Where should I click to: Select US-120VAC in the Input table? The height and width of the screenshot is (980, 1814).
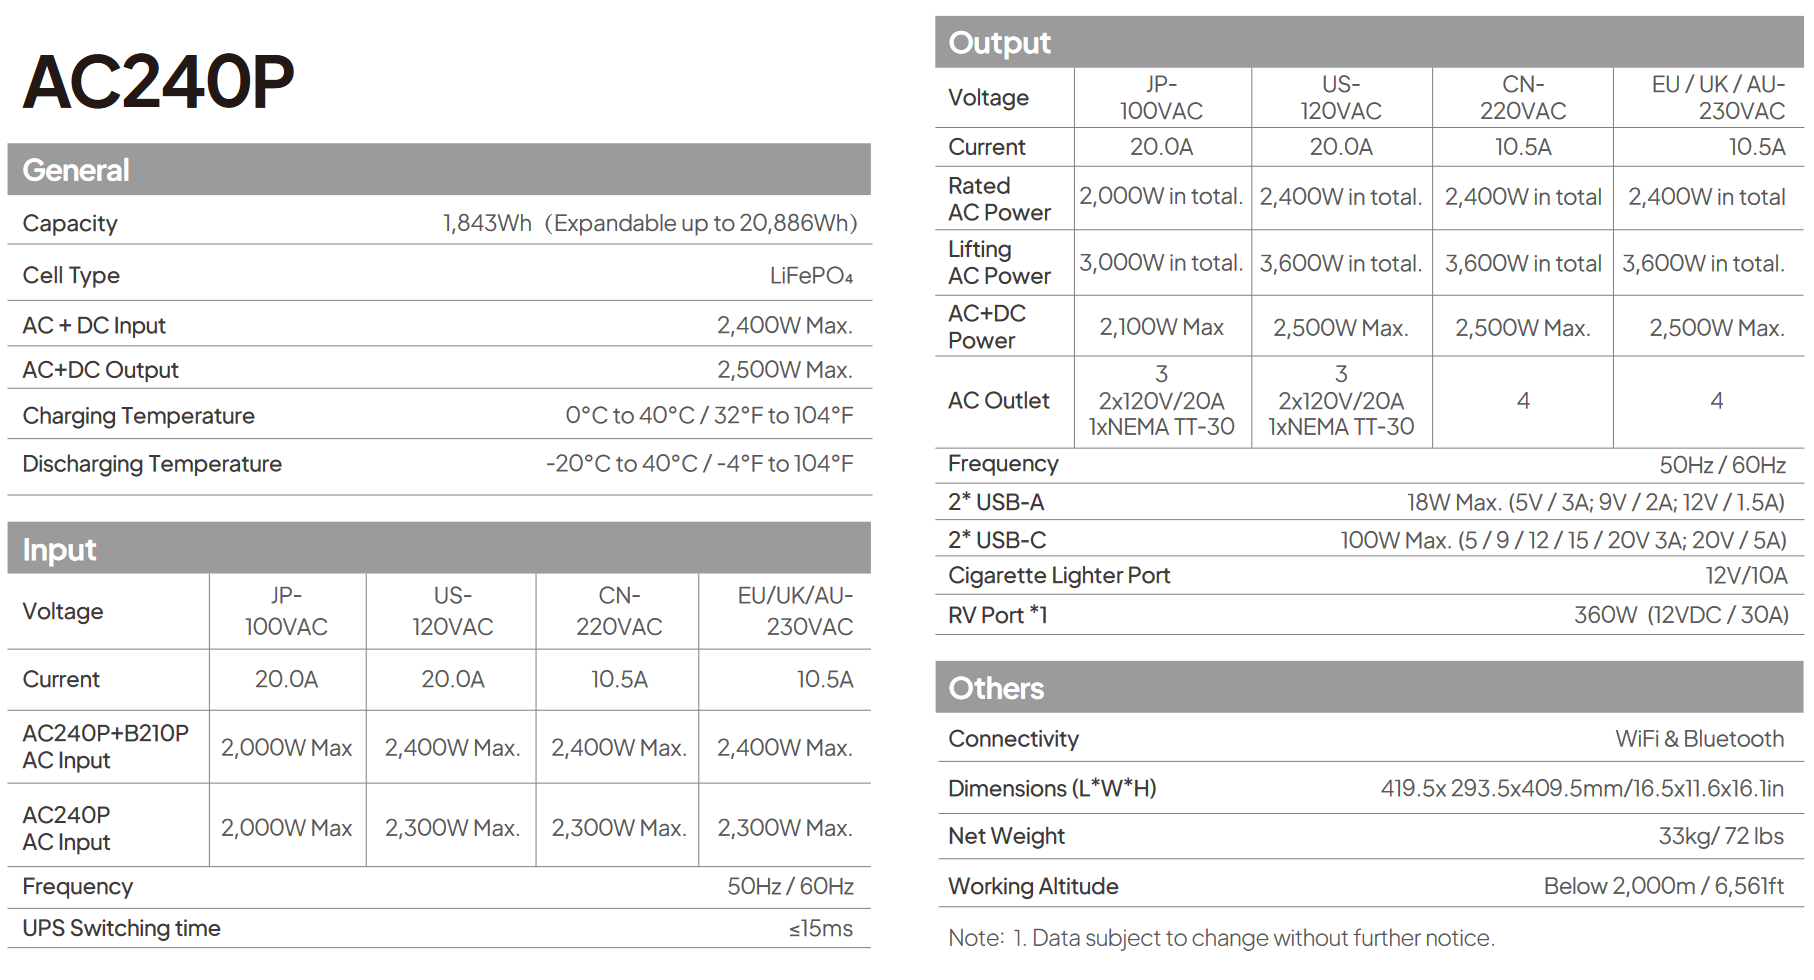[x=452, y=611]
